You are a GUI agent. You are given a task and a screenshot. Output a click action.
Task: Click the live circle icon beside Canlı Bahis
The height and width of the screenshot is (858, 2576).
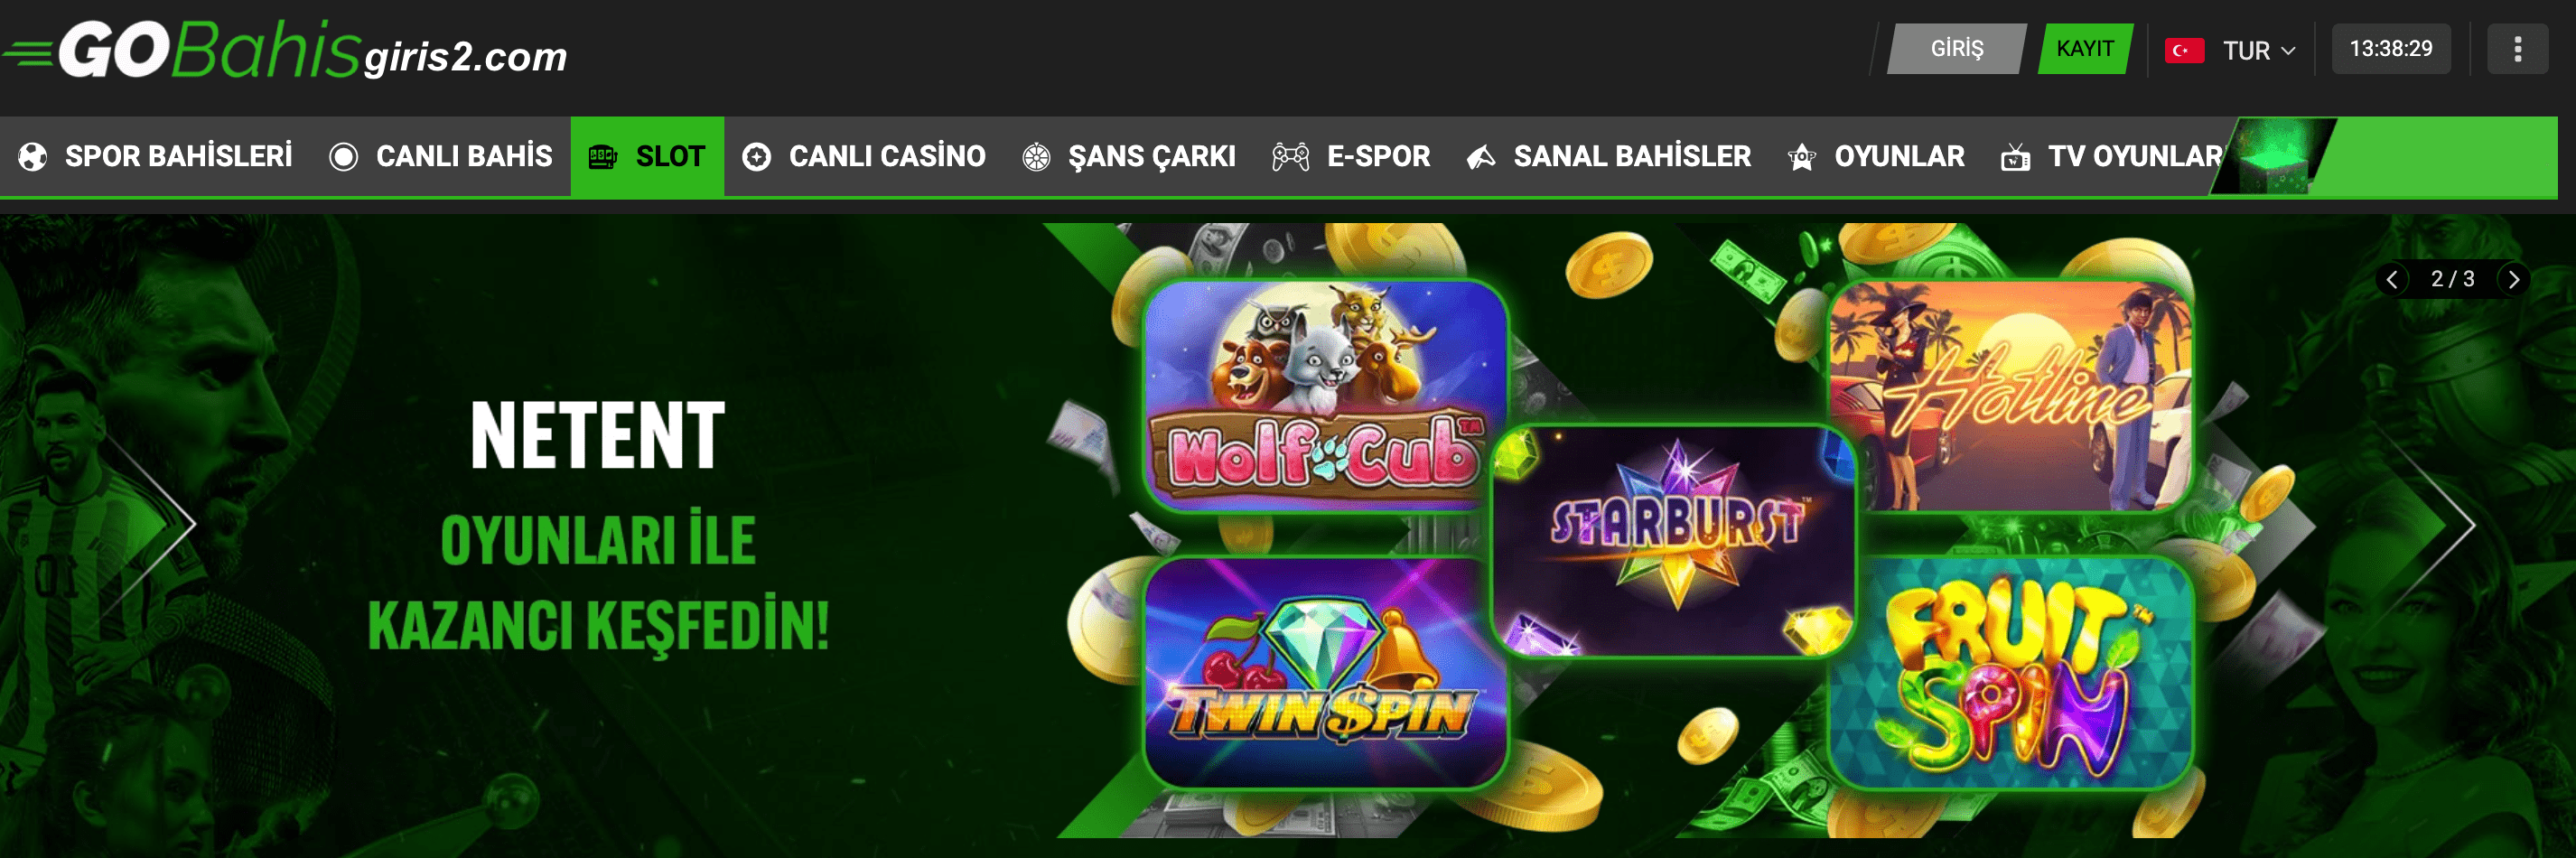[343, 157]
